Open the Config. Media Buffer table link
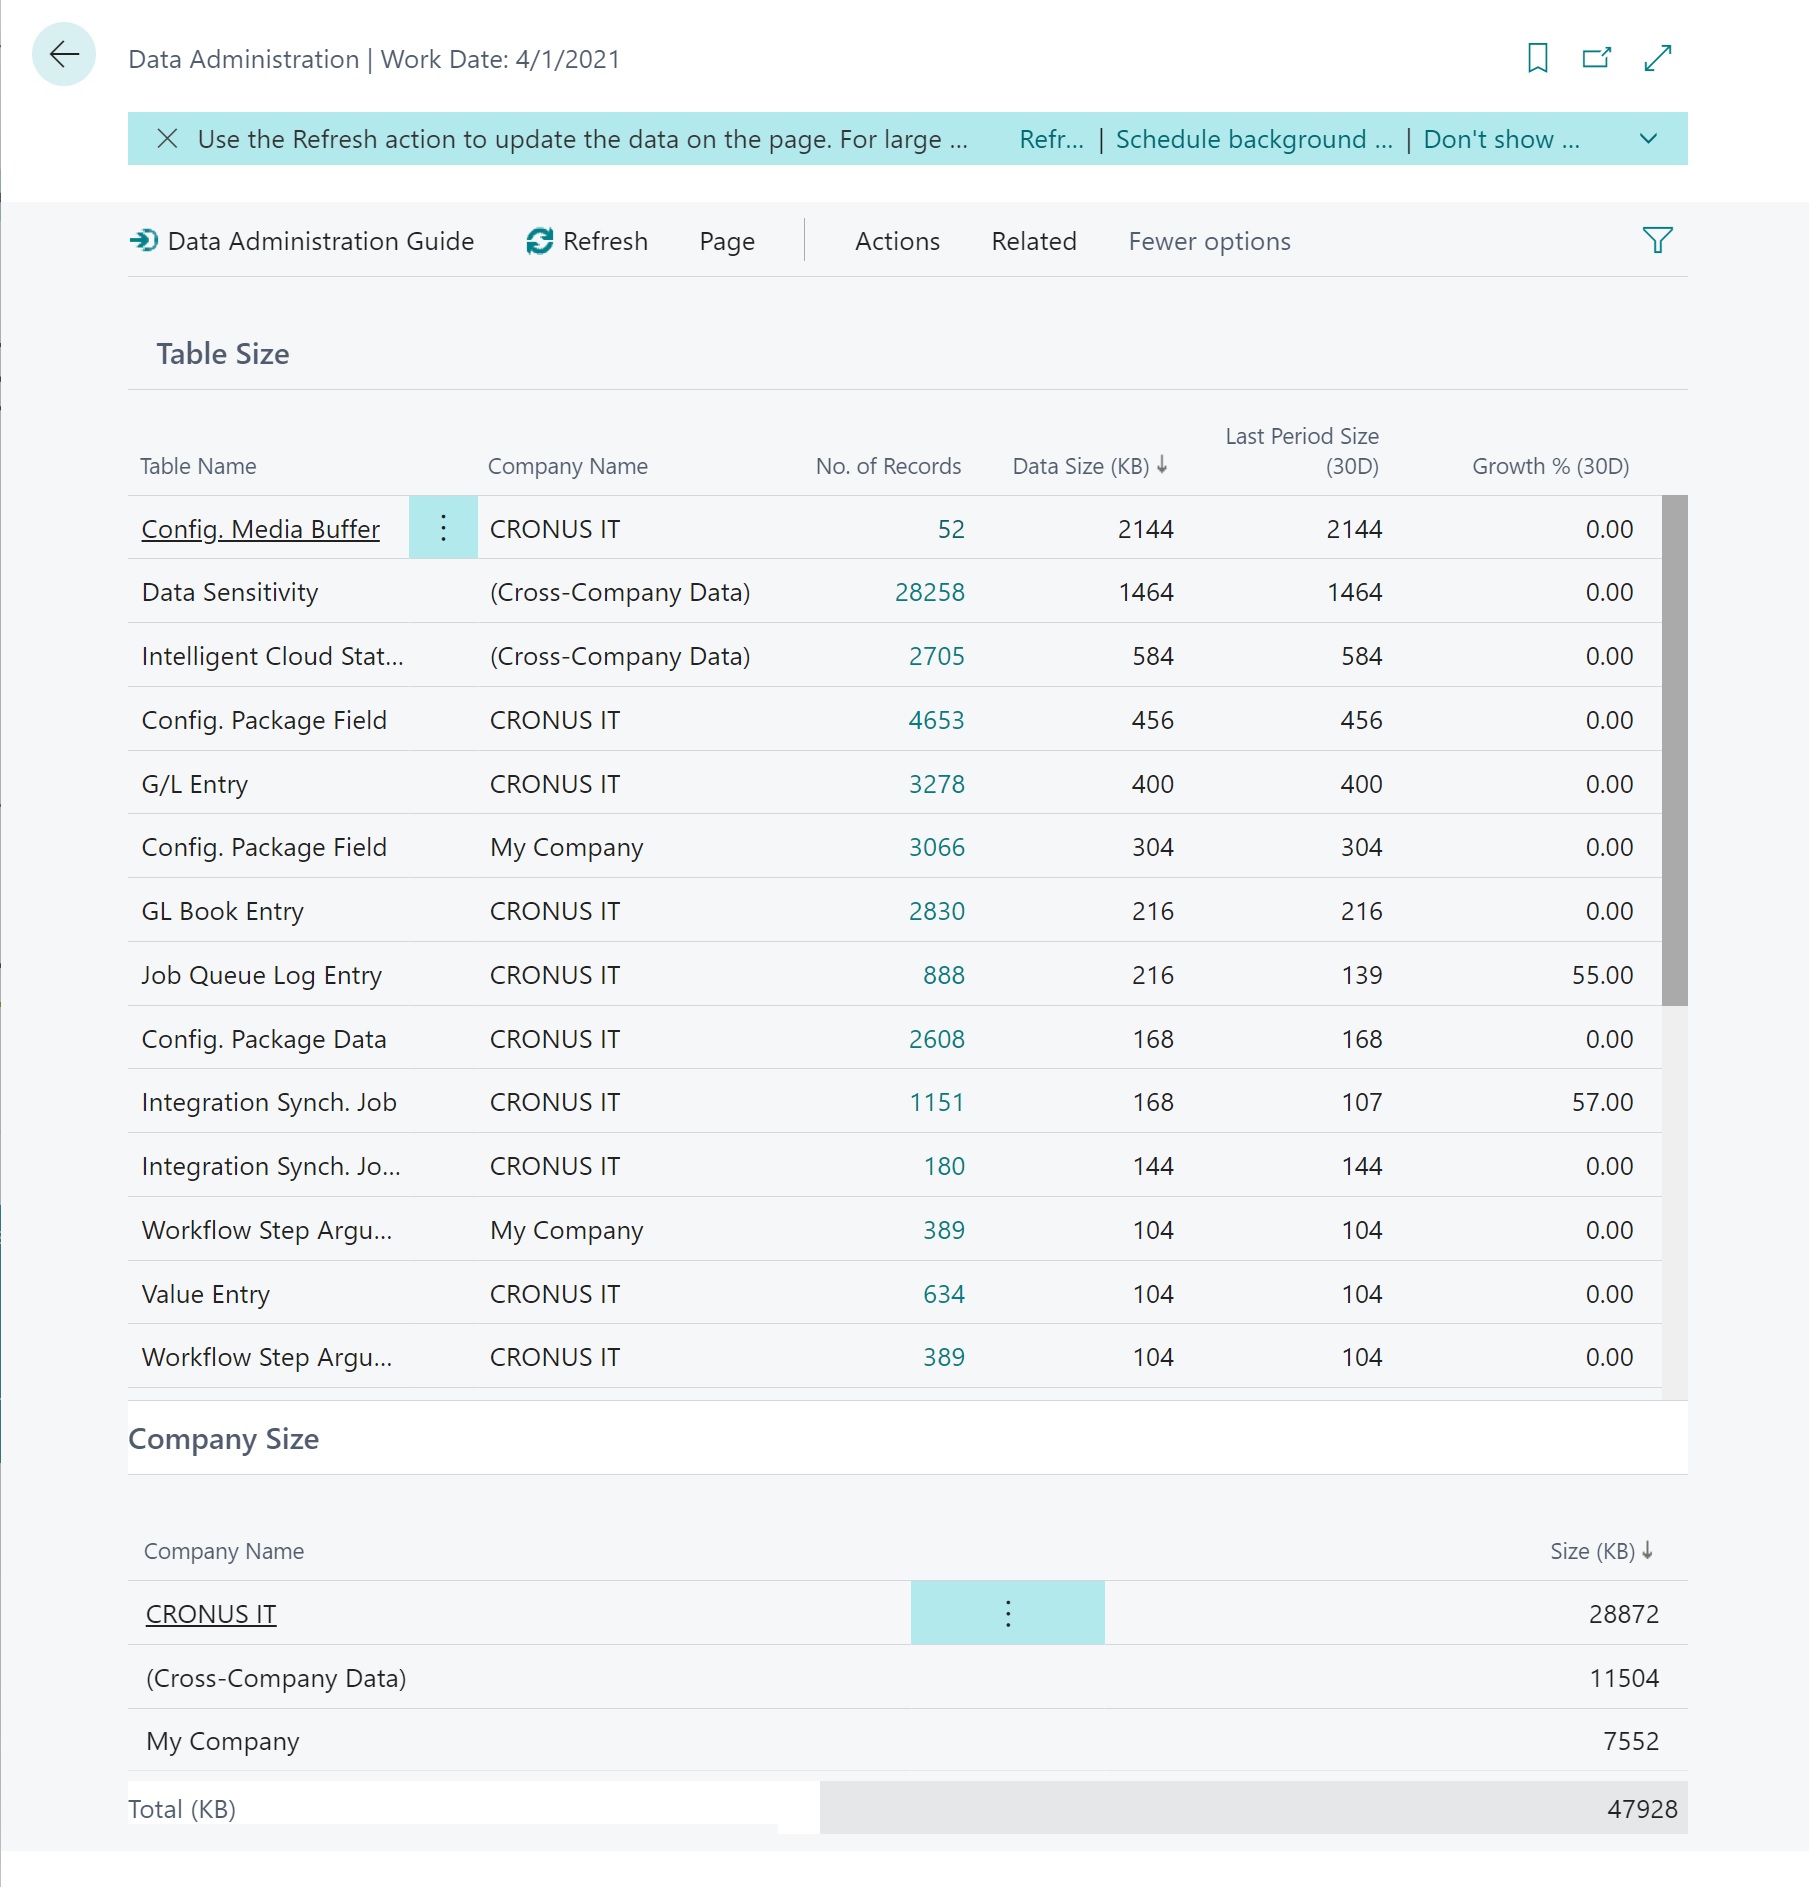This screenshot has height=1887, width=1809. pos(260,529)
